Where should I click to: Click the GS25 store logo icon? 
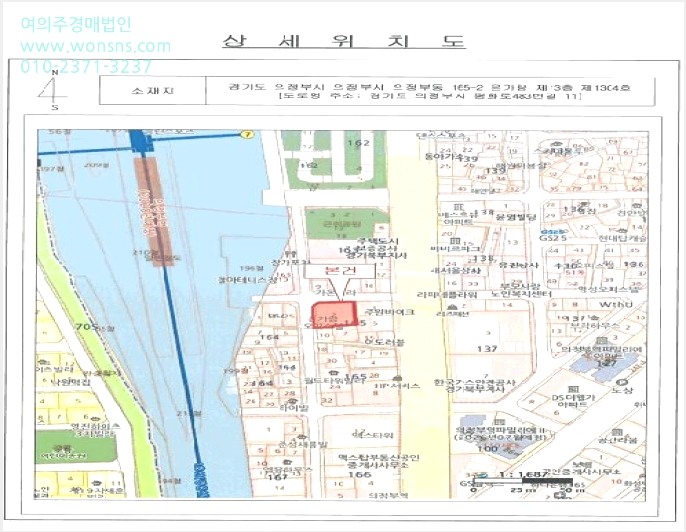pyautogui.click(x=552, y=232)
